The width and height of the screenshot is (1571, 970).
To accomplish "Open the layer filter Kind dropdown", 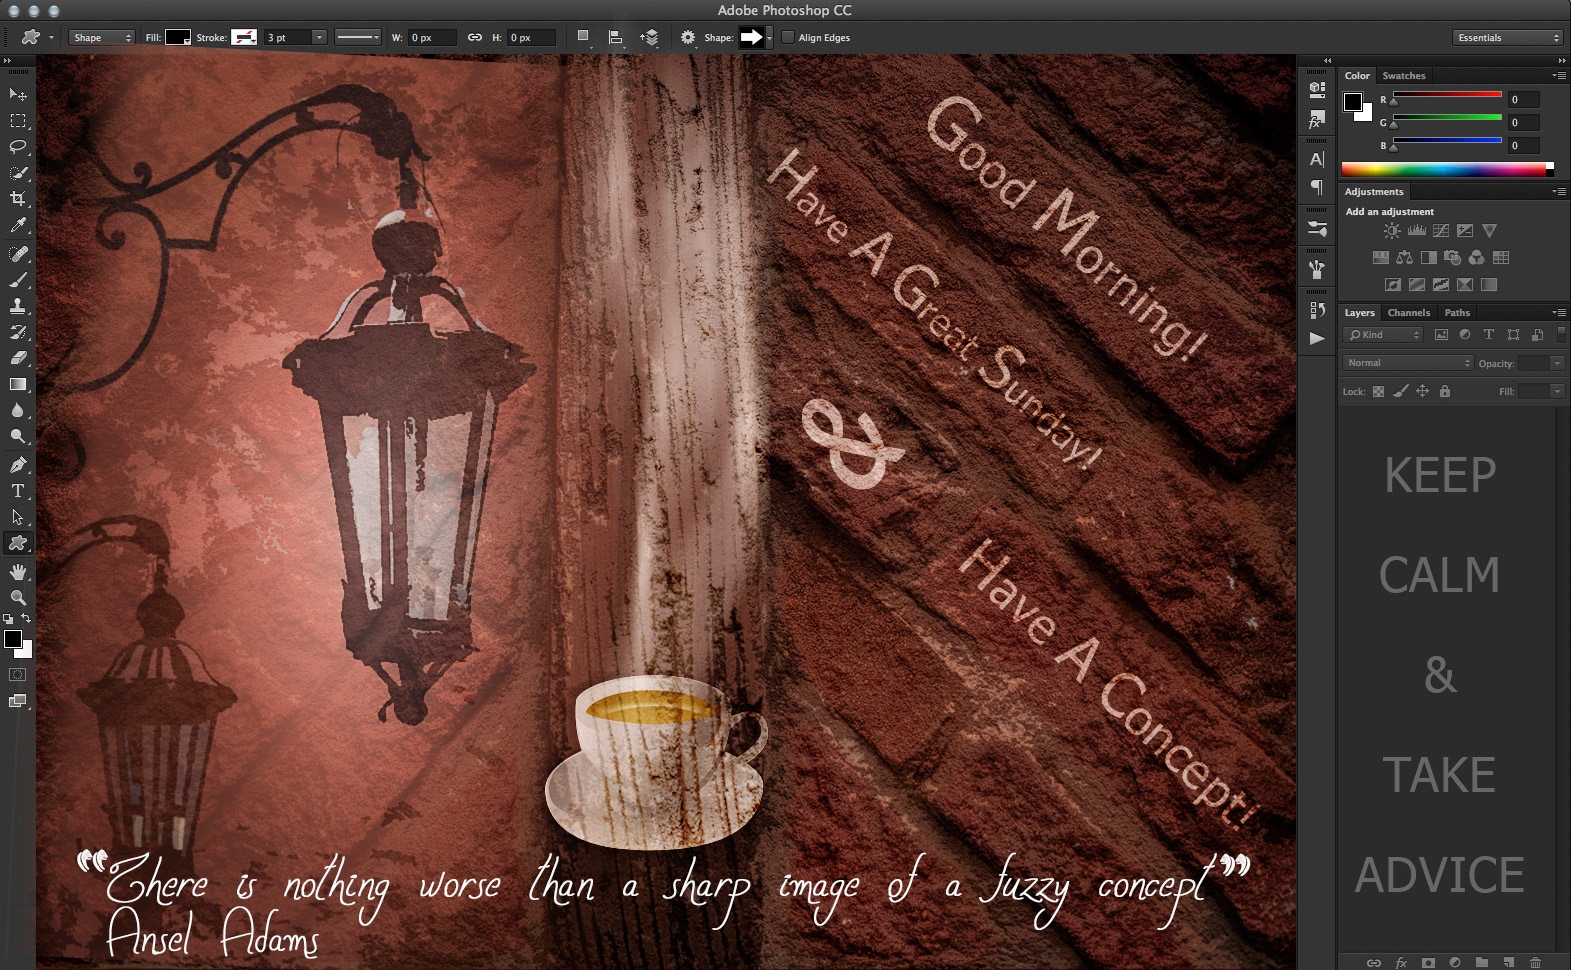I will coord(1383,335).
